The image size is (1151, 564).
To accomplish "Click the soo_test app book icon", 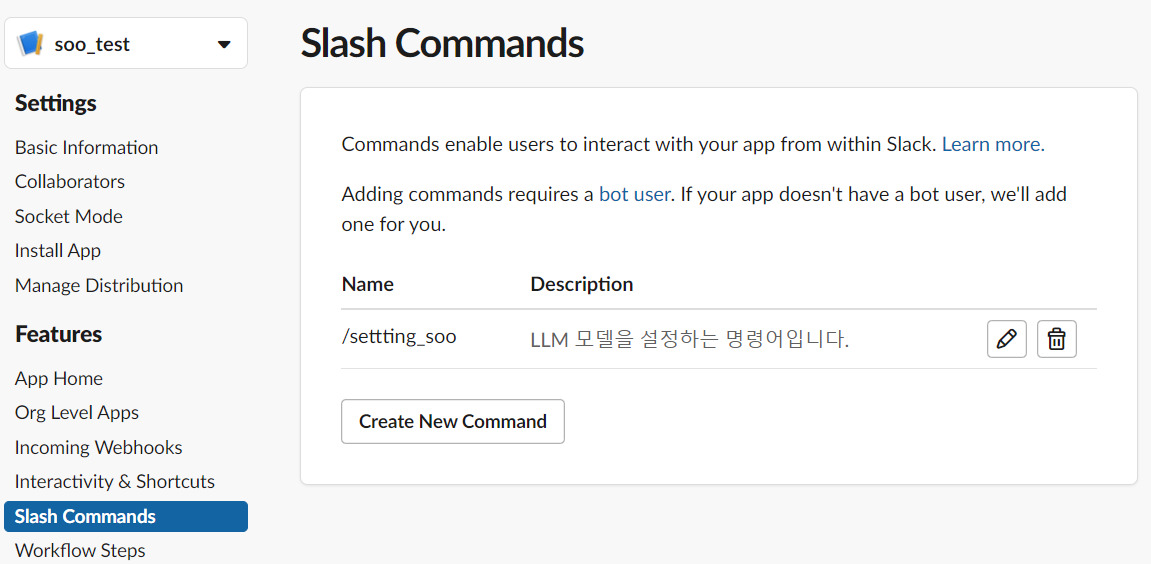I will click(x=31, y=44).
